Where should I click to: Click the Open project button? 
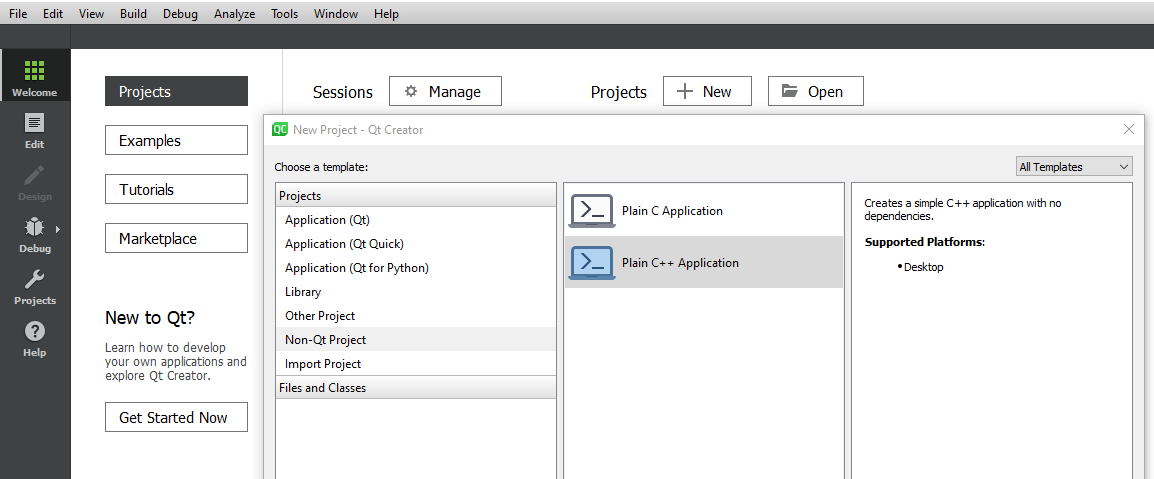point(815,91)
